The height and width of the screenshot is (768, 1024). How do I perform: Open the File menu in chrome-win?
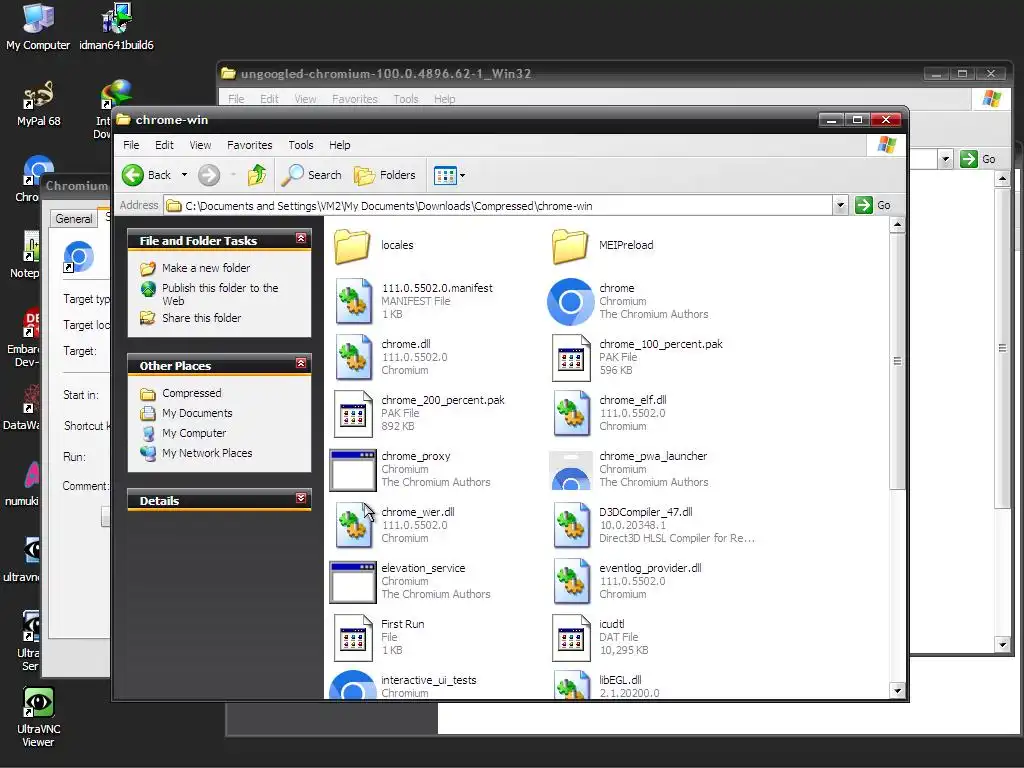(131, 145)
